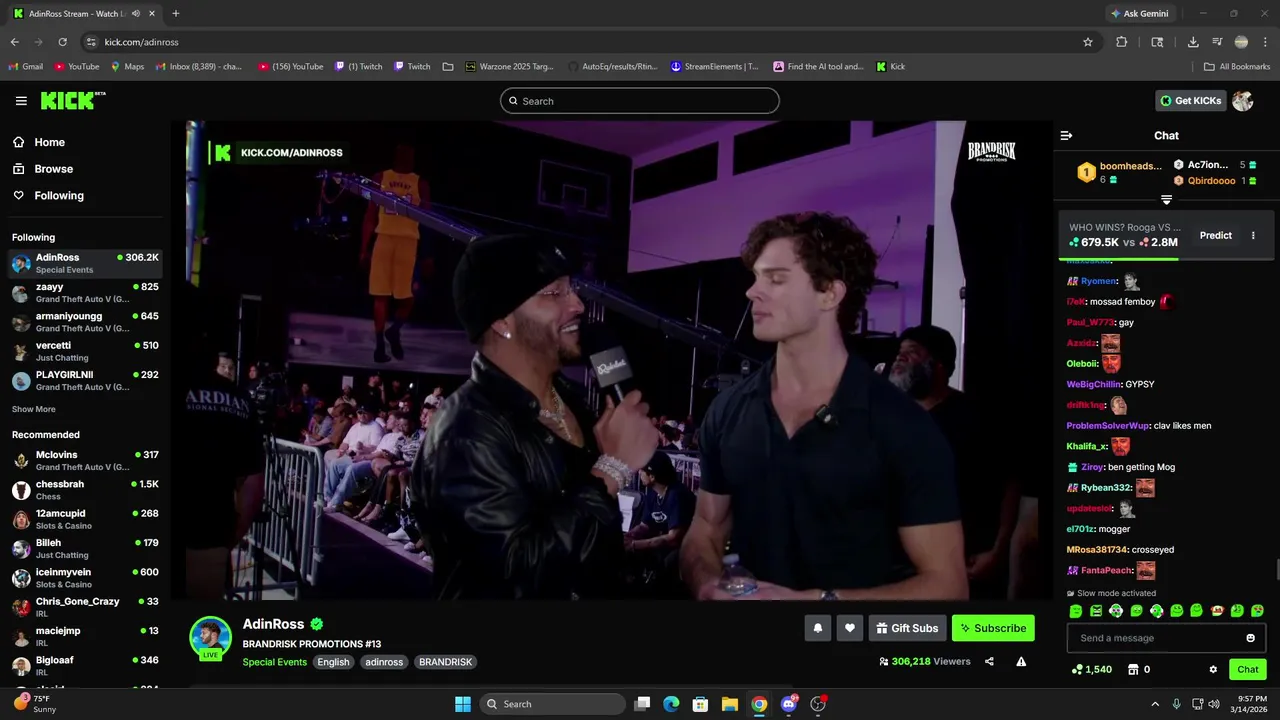Open the user profile avatar in the top right
Image resolution: width=1280 pixels, height=720 pixels.
pyautogui.click(x=1243, y=101)
